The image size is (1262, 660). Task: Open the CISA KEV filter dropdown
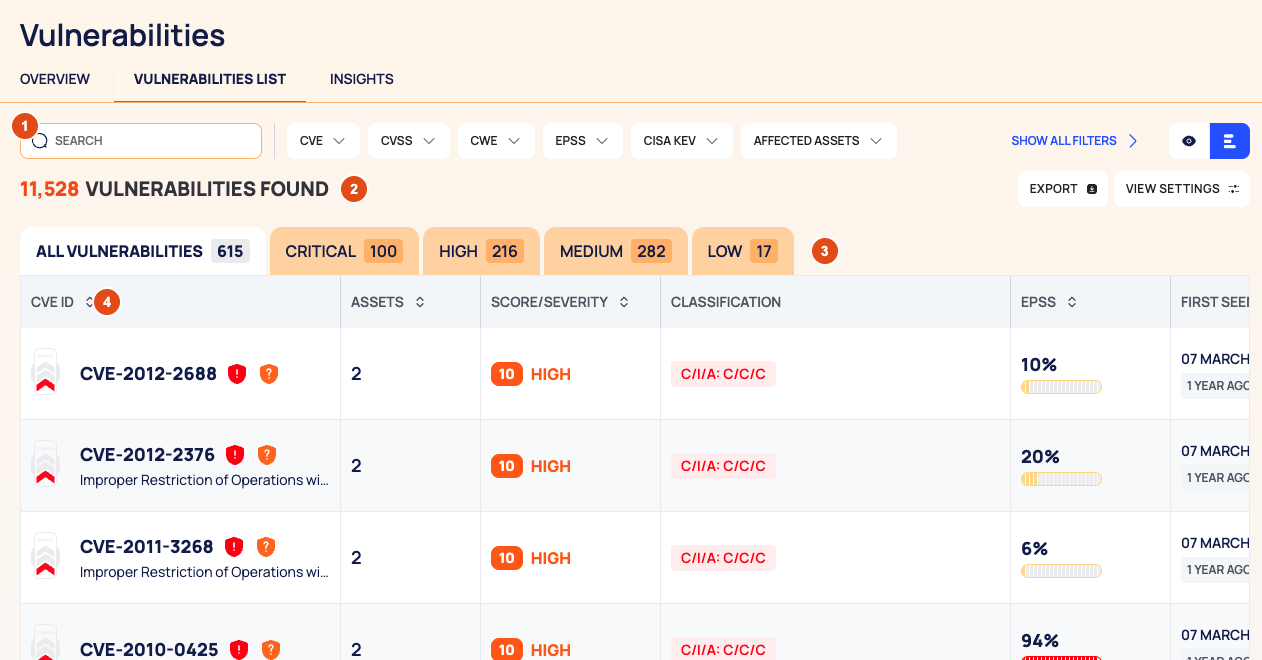click(x=682, y=141)
